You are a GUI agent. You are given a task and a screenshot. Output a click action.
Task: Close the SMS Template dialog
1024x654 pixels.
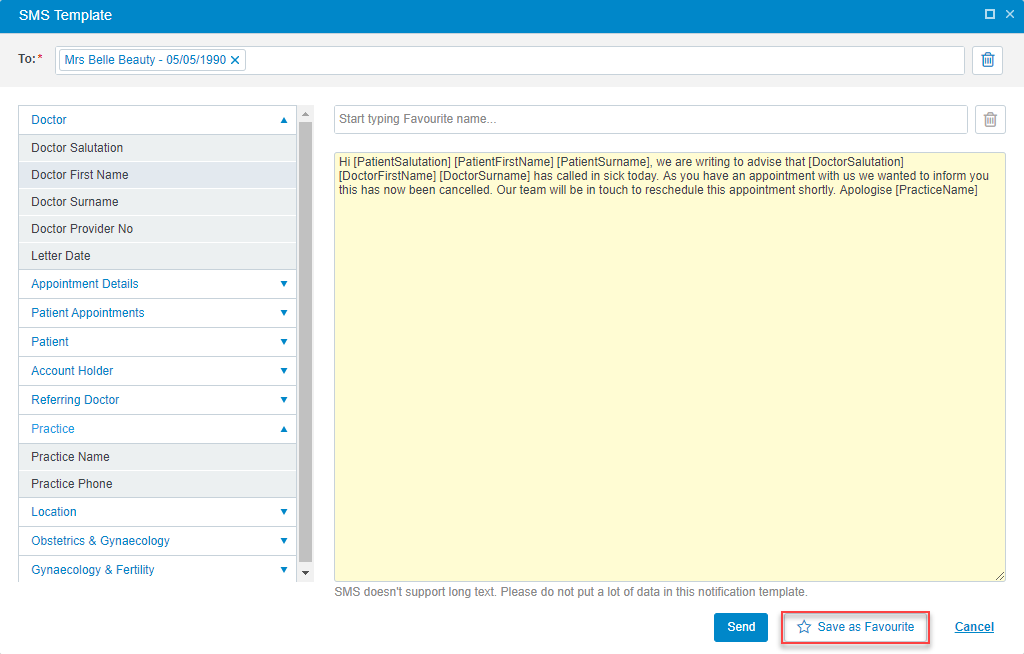point(1010,14)
